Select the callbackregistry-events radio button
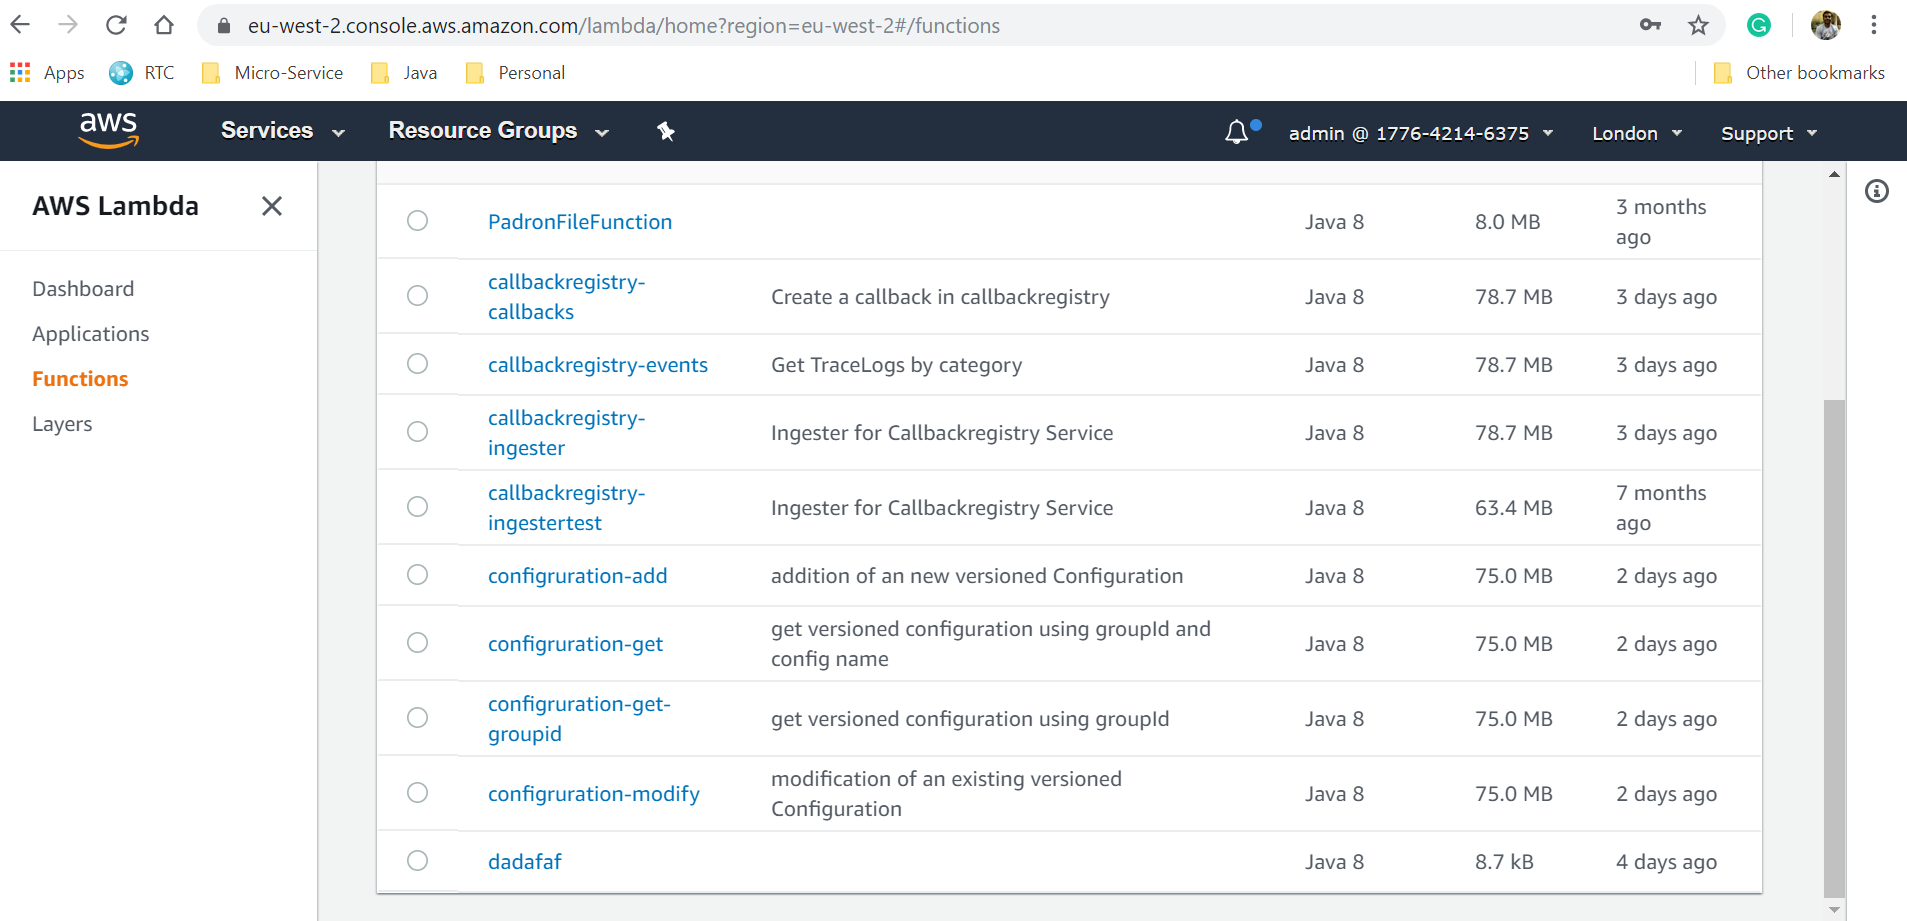 418,364
